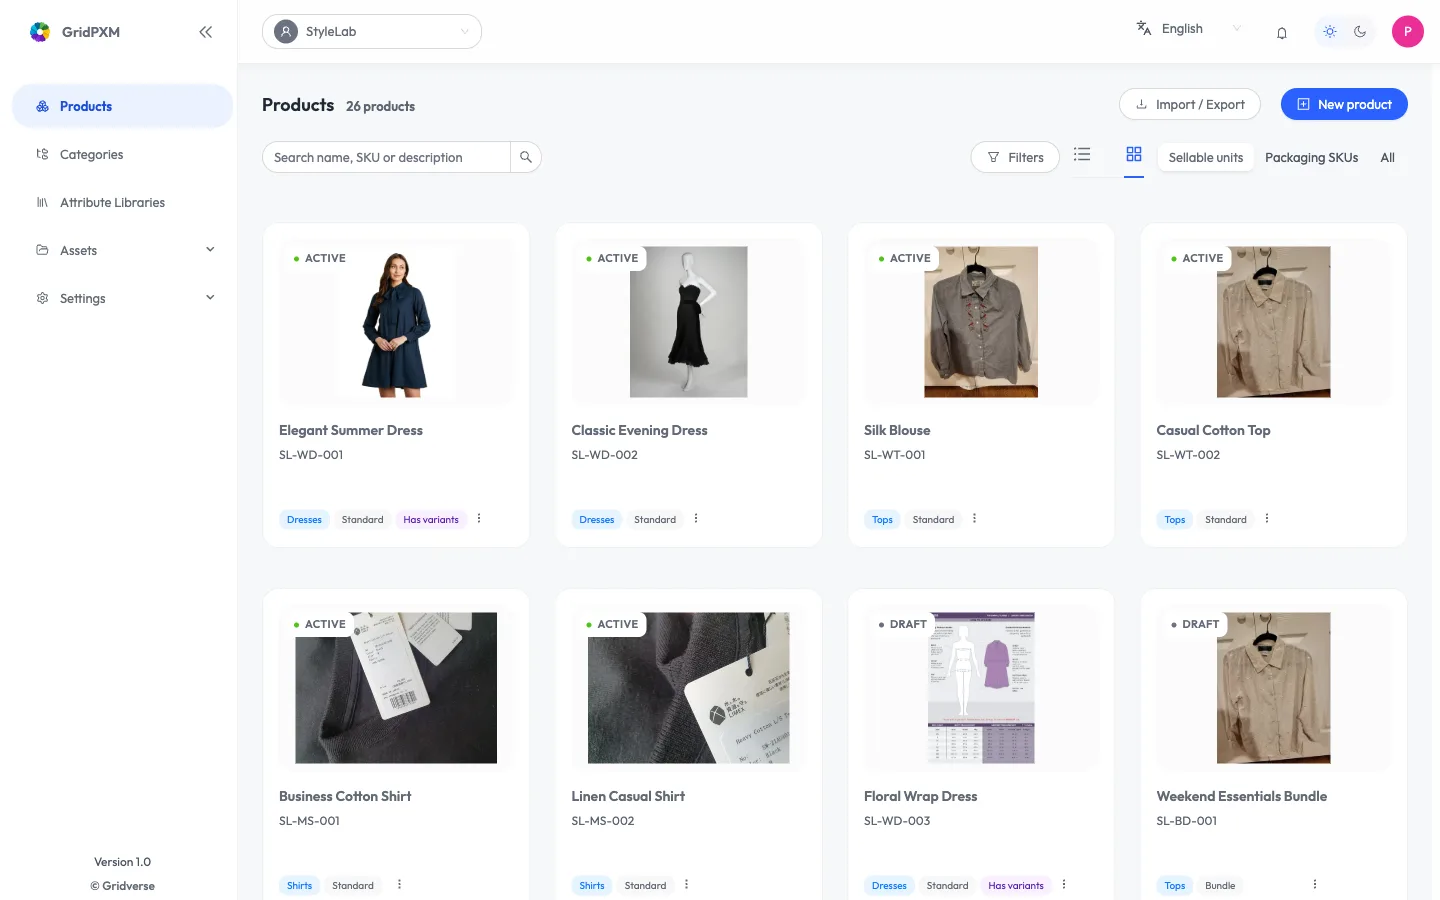Click the SL-WD-002 SKU text
The width and height of the screenshot is (1440, 900).
[x=604, y=455]
